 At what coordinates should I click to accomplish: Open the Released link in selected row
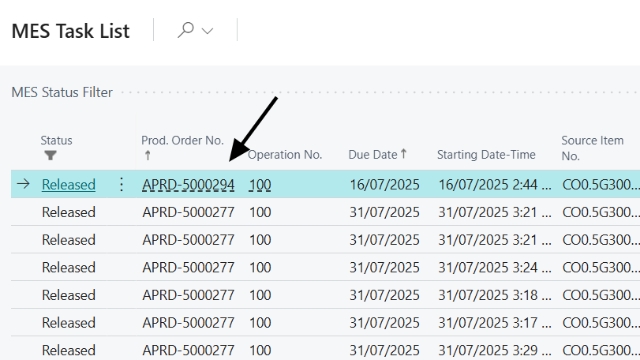click(69, 185)
